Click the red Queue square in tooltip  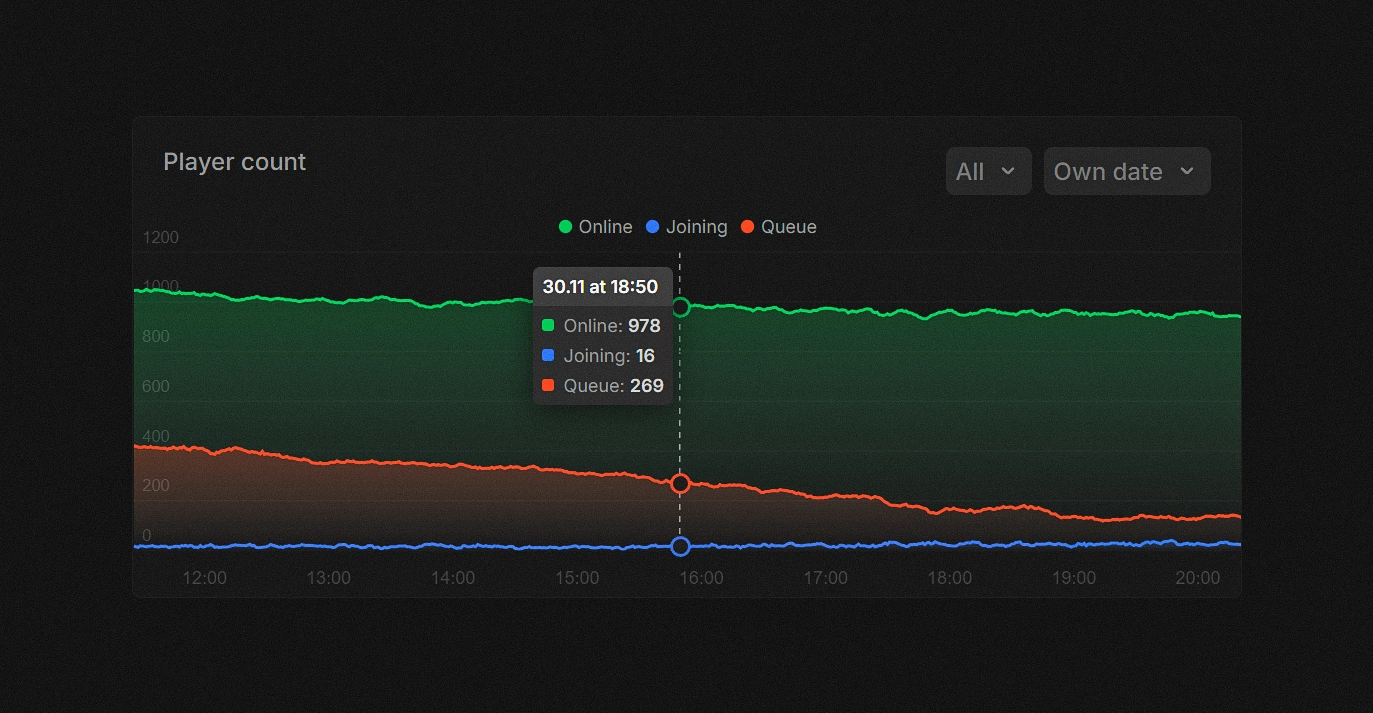click(x=548, y=385)
